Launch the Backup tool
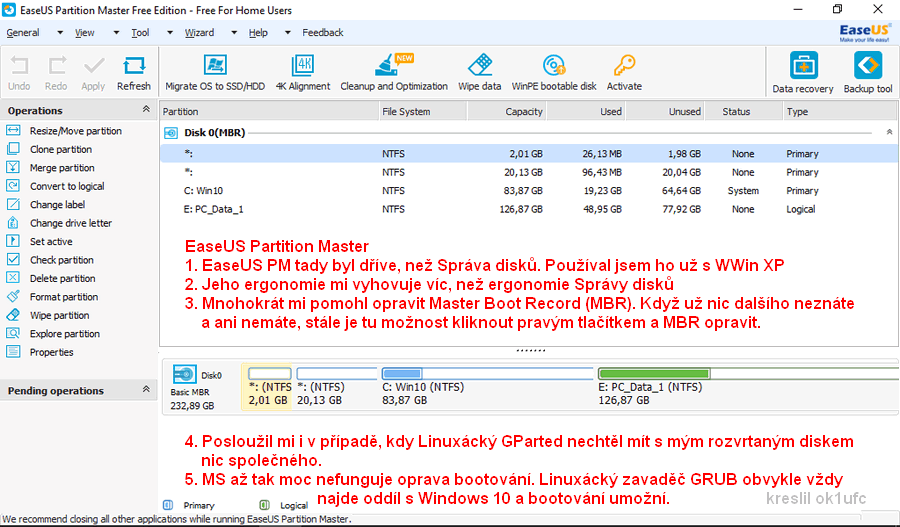 tap(867, 68)
